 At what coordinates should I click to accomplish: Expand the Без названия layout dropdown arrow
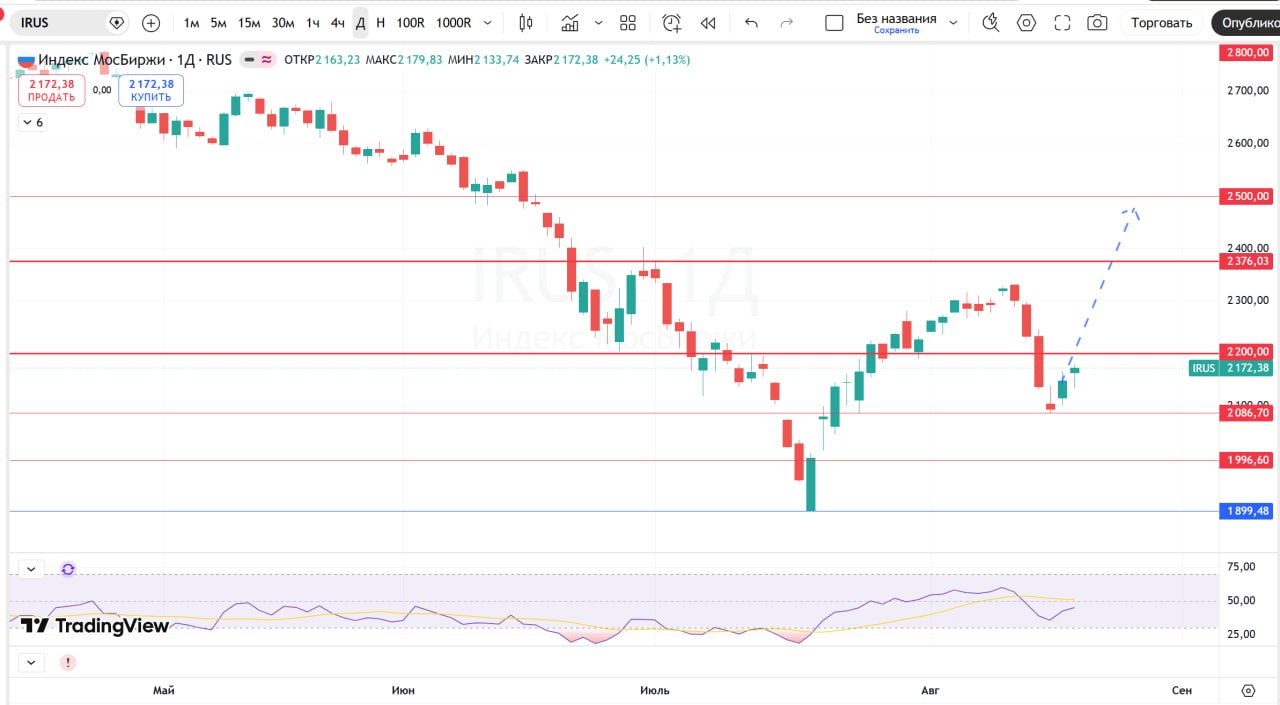[953, 22]
